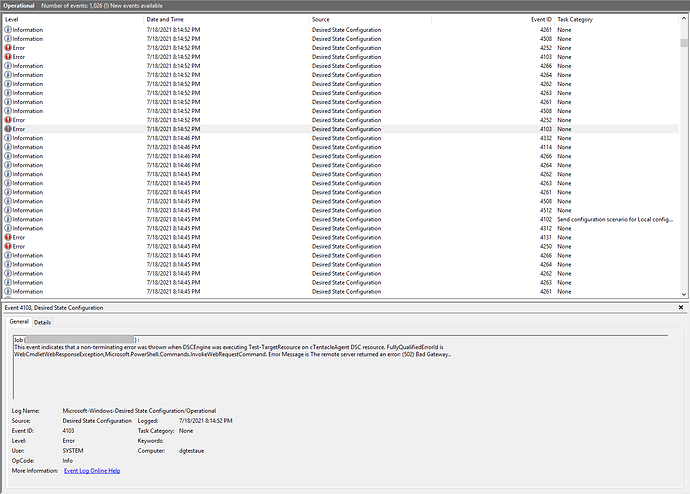Select the Event ID cell reading 4114
Screen dimensions: 690x494
(545, 147)
